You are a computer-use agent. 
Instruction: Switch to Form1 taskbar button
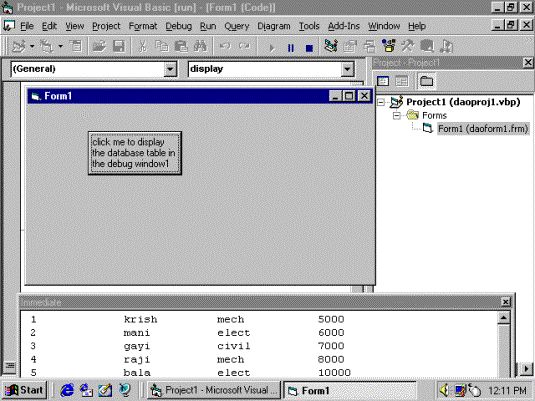350,390
